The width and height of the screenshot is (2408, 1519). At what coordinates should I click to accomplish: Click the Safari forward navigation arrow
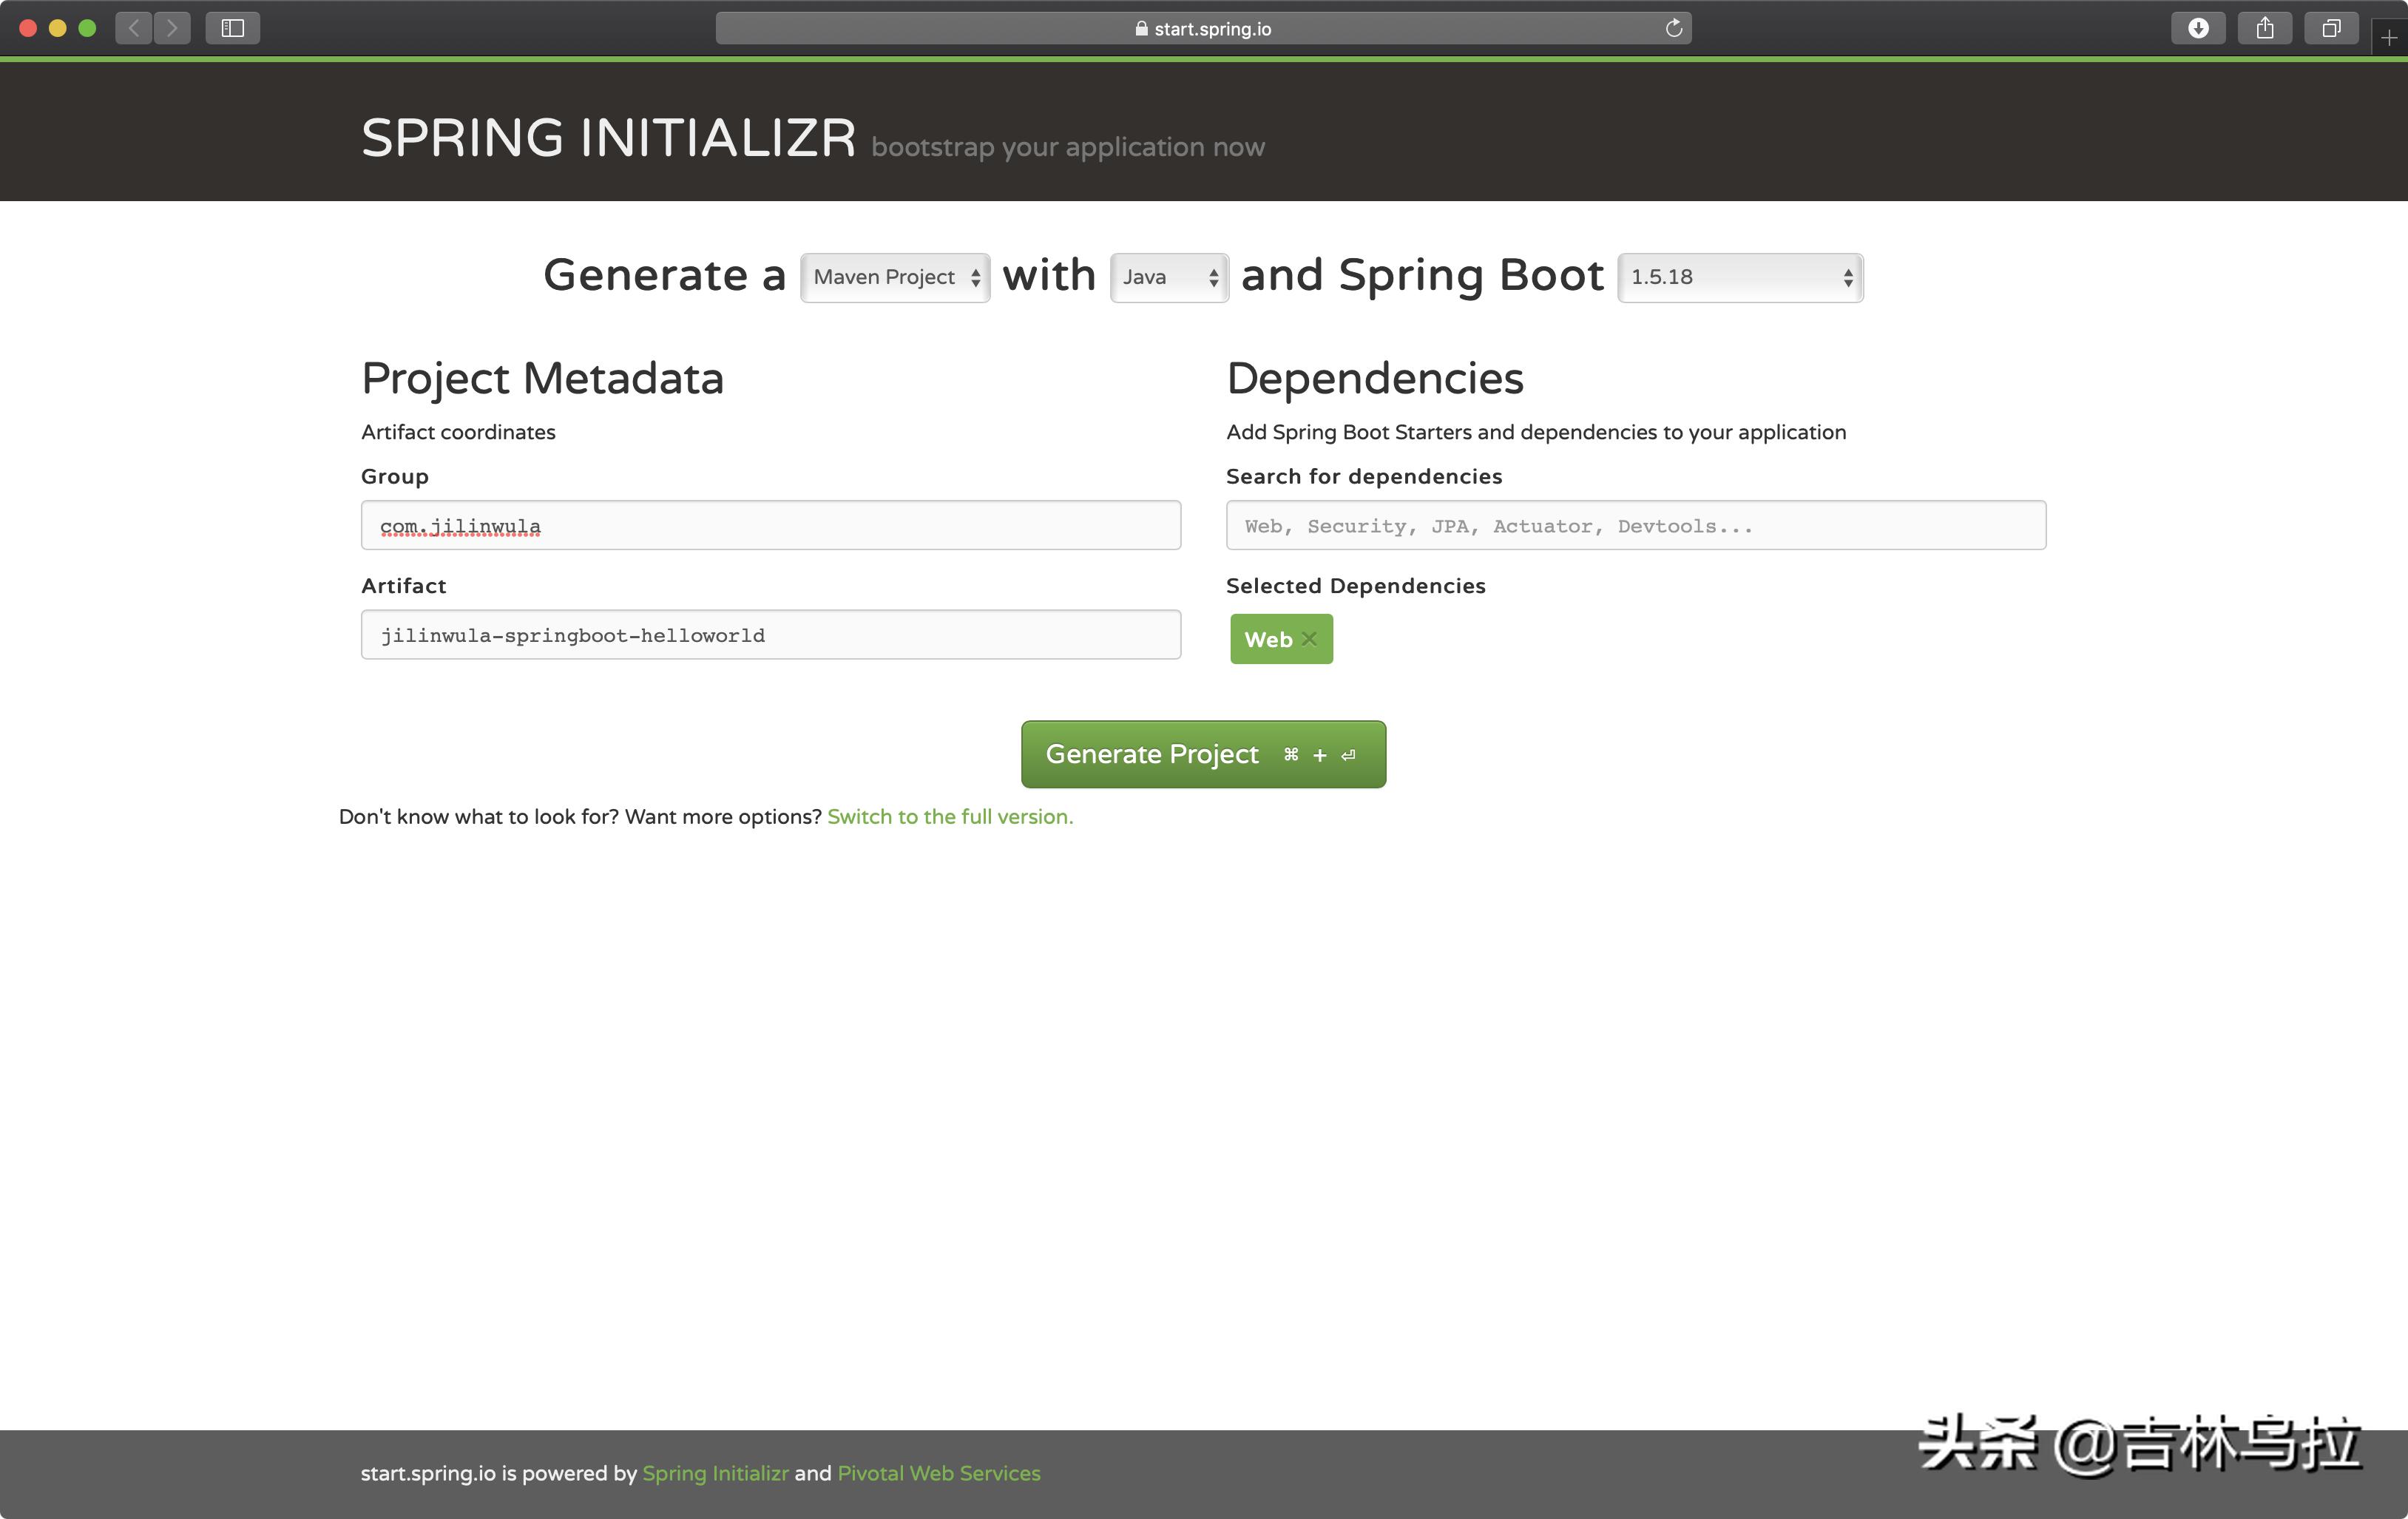point(172,27)
